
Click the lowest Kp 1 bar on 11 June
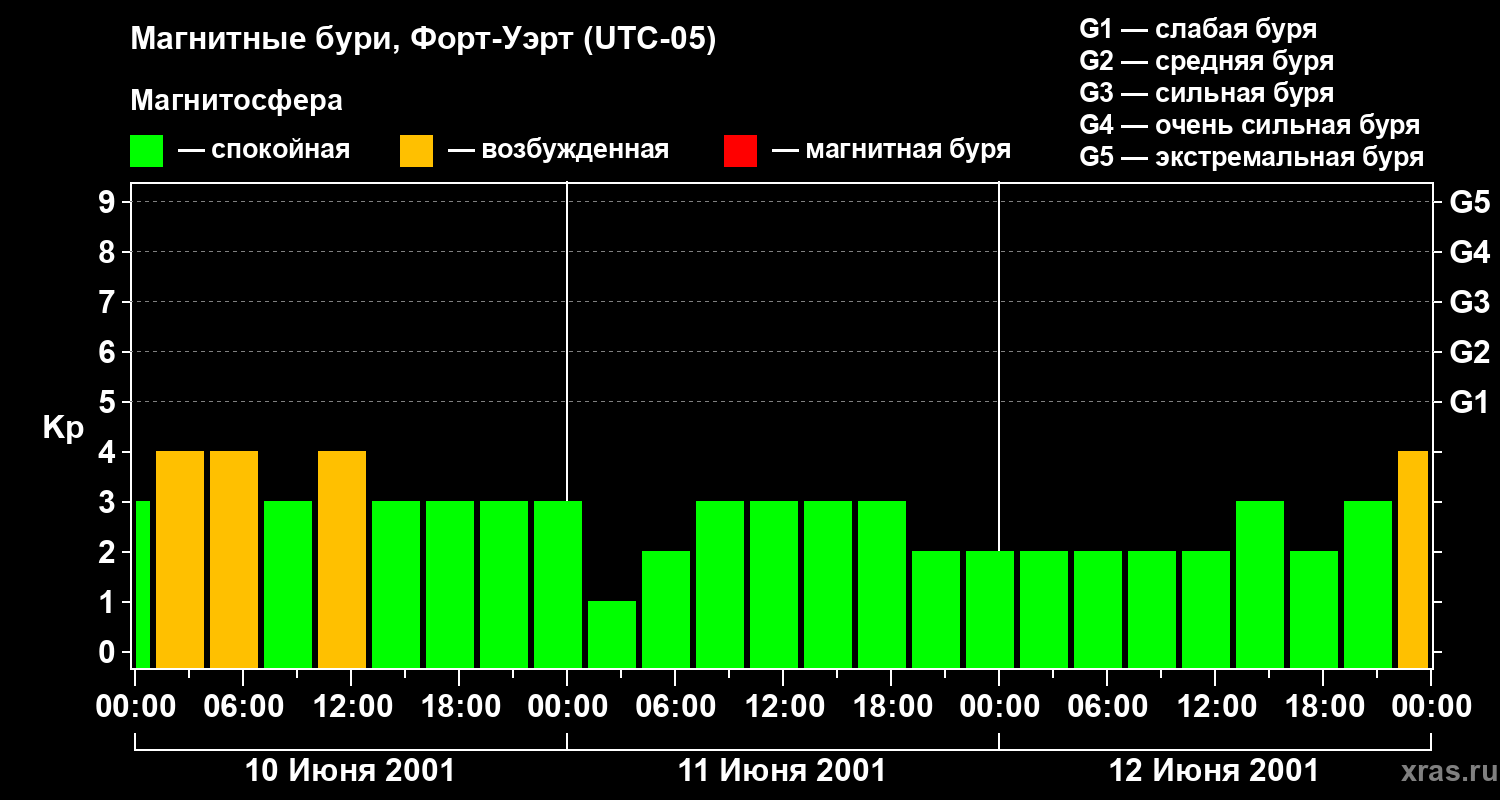tap(612, 634)
